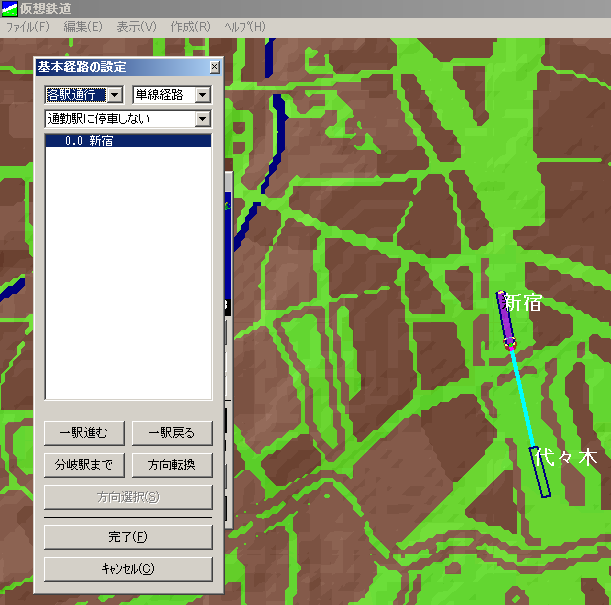Click the 代々木 station marker on map
Image resolution: width=611 pixels, height=605 pixels.
[541, 473]
